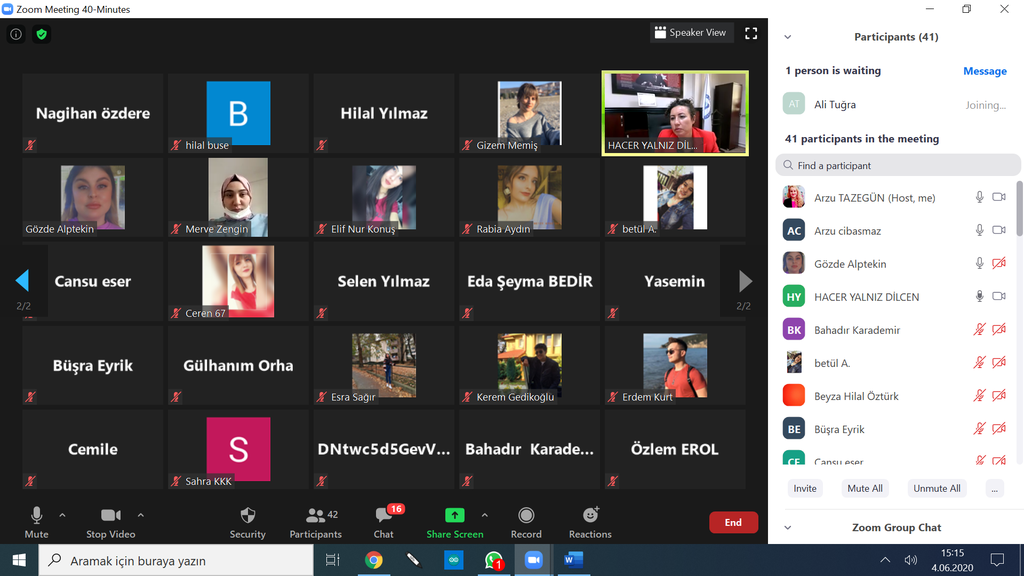Click the red End meeting button

point(733,522)
